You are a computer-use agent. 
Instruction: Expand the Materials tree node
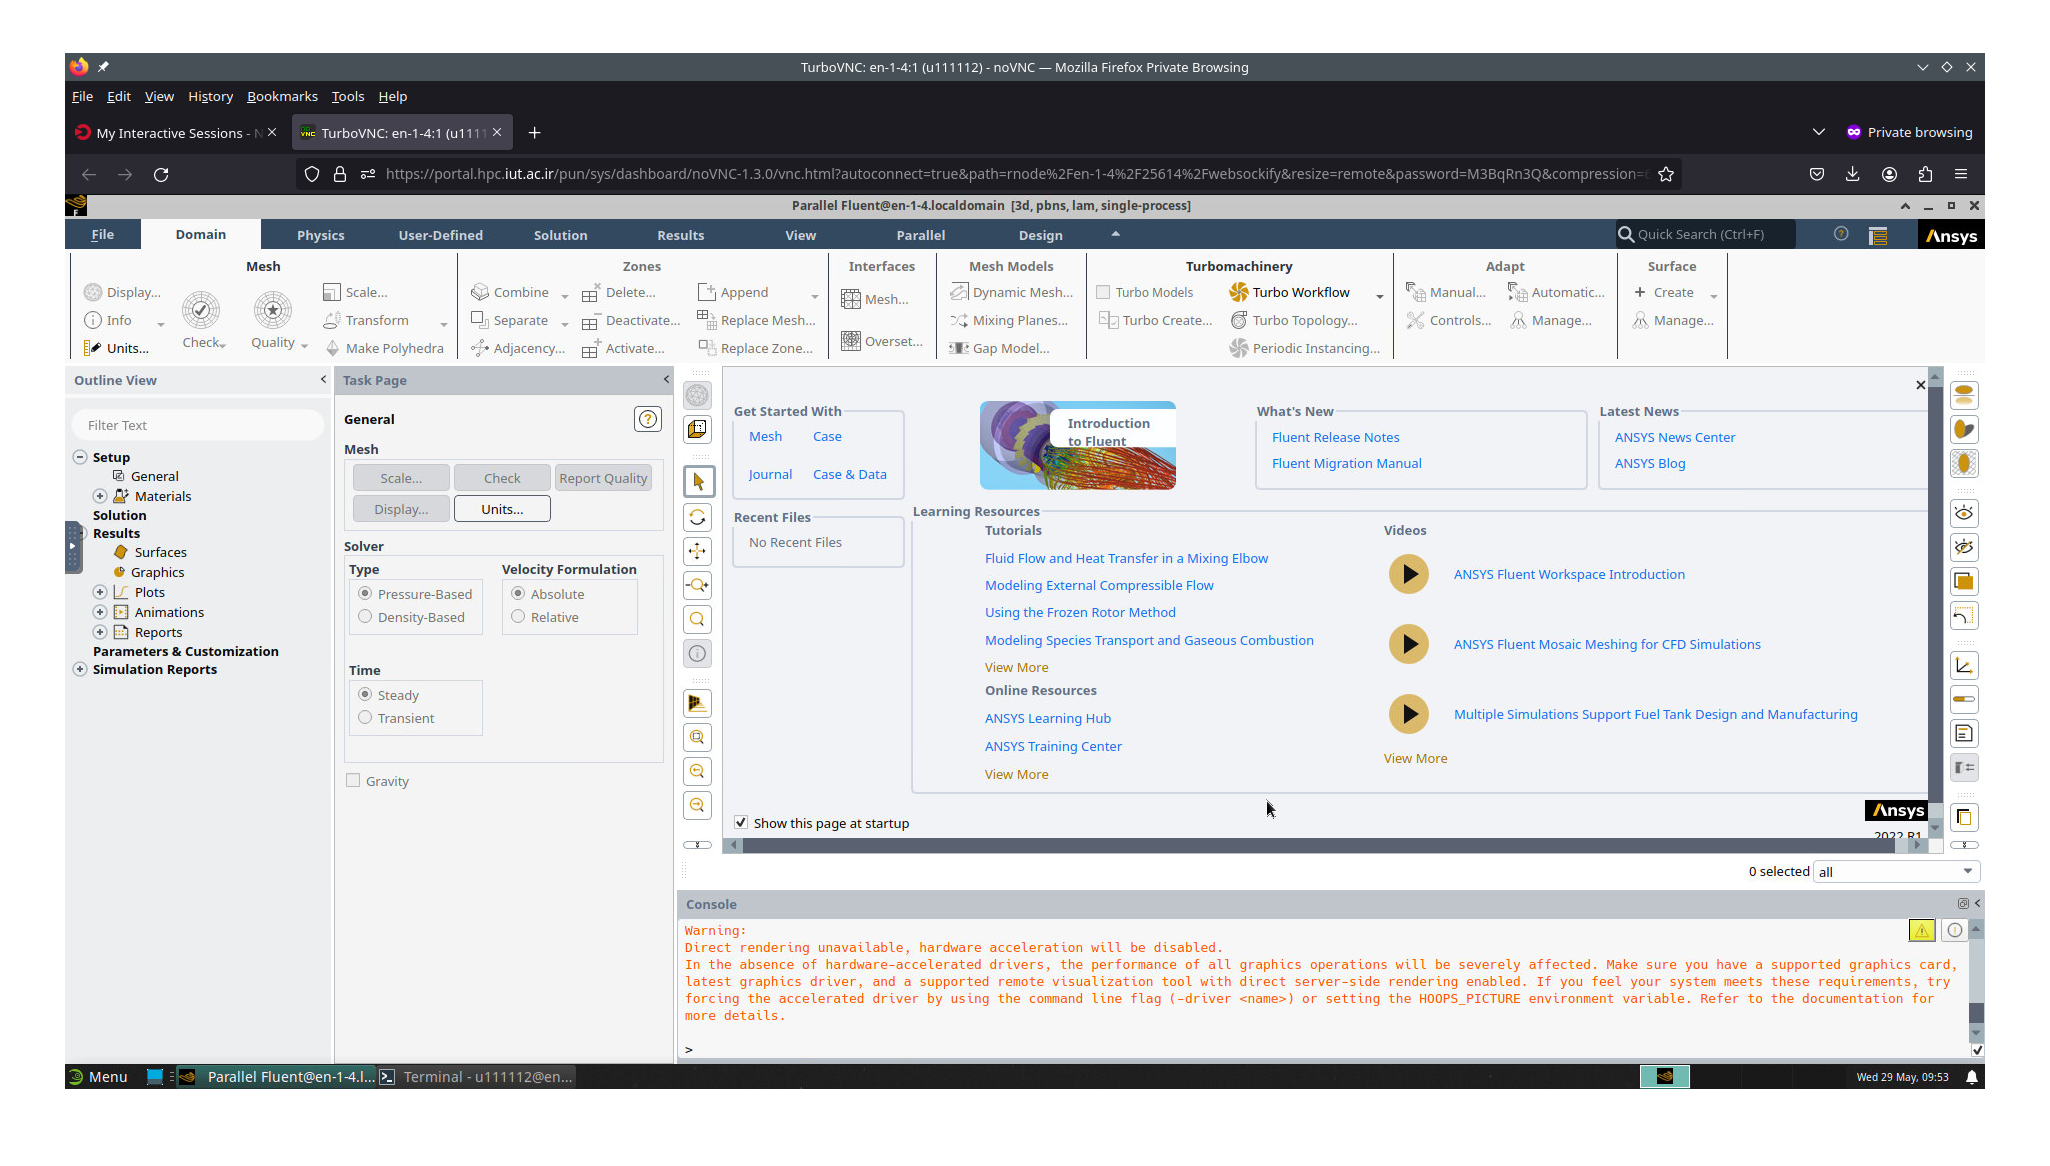coord(100,496)
